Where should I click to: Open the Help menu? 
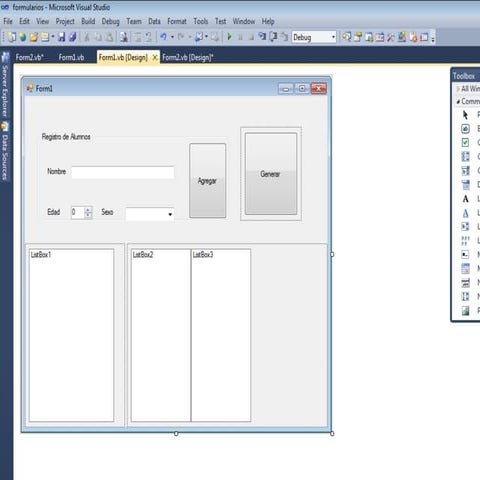click(x=268, y=21)
